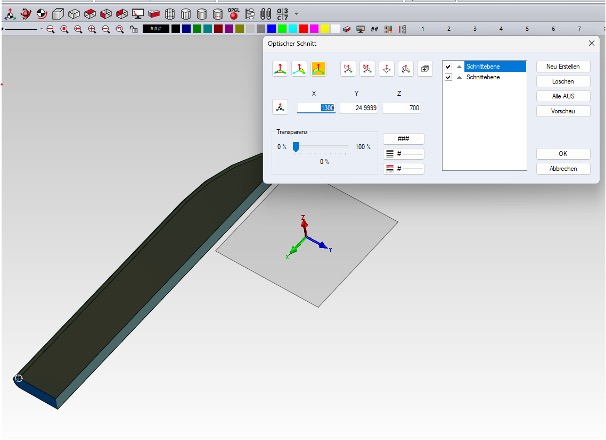Click the coordinate origin icon beside X field
Viewport: 606px width, 440px height.
[281, 108]
